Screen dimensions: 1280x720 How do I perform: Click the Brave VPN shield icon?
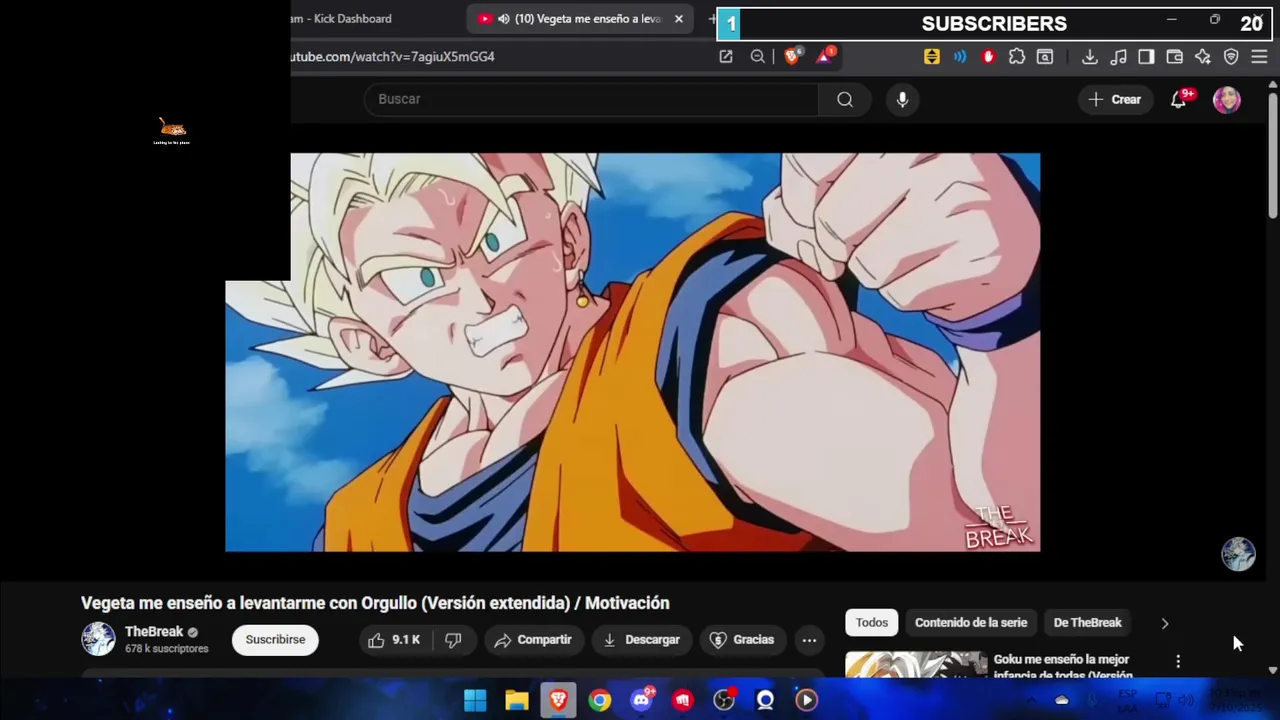tap(1231, 57)
